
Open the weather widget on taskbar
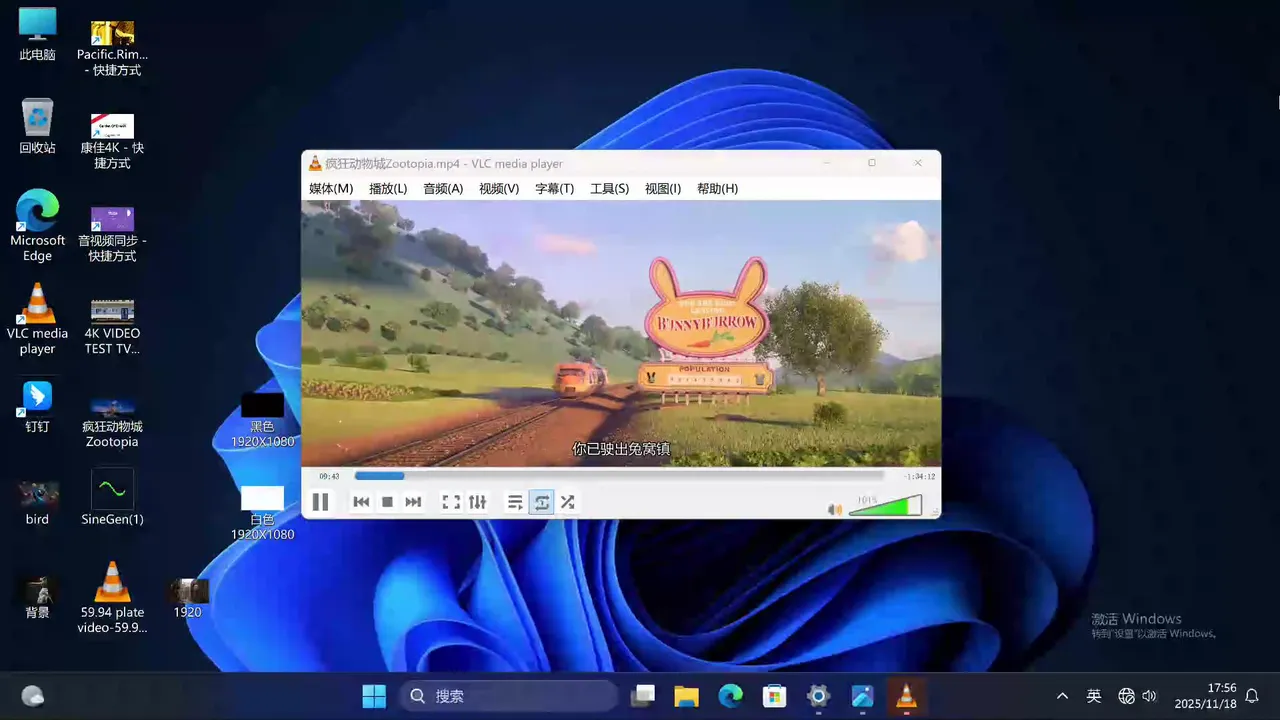tap(33, 696)
